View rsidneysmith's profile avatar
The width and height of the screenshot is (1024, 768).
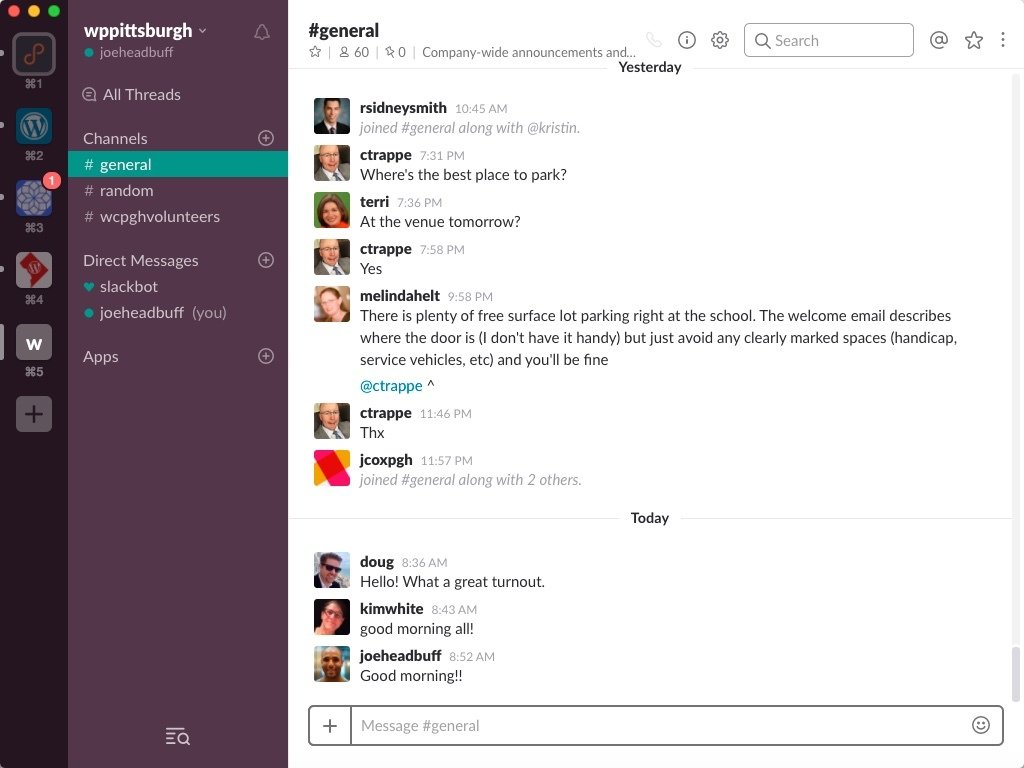332,116
